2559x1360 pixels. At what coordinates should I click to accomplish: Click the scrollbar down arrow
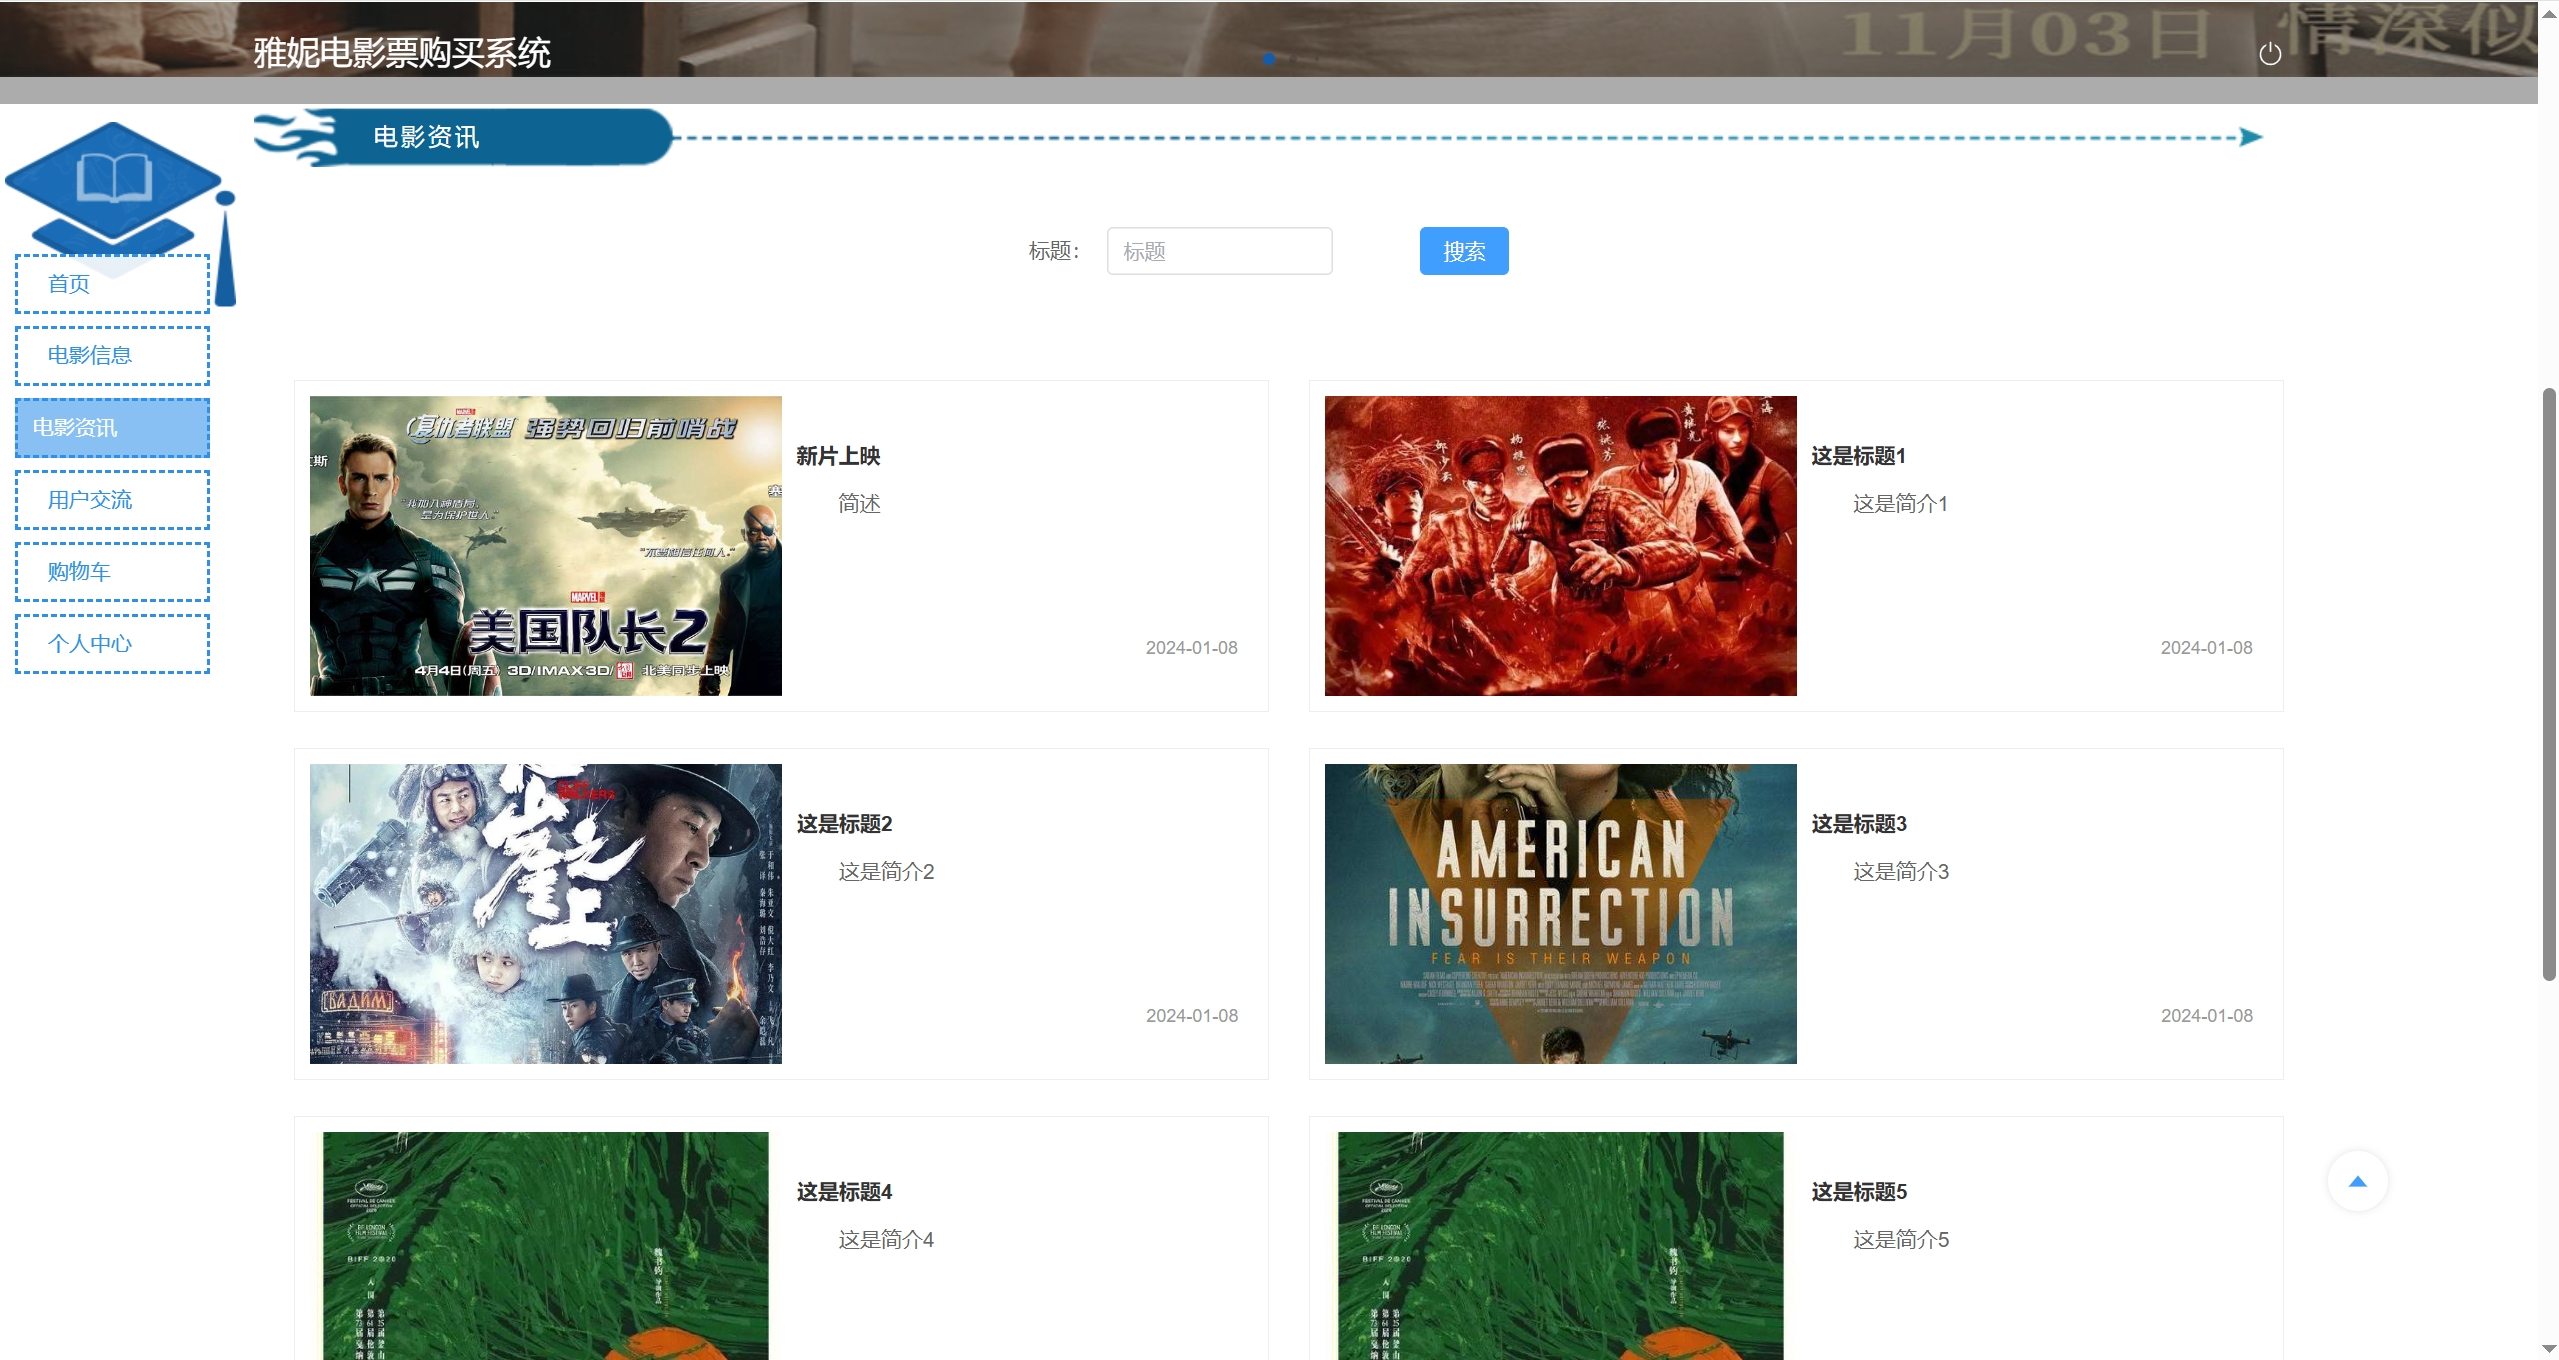click(2549, 1349)
